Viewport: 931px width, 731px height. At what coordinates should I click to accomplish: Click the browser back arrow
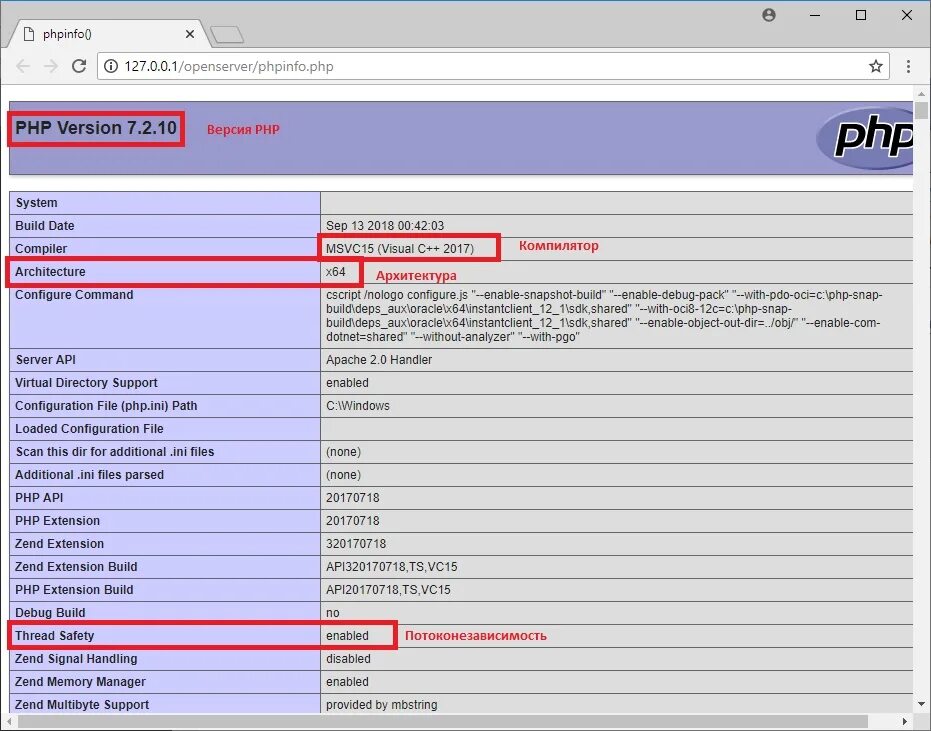(x=23, y=66)
